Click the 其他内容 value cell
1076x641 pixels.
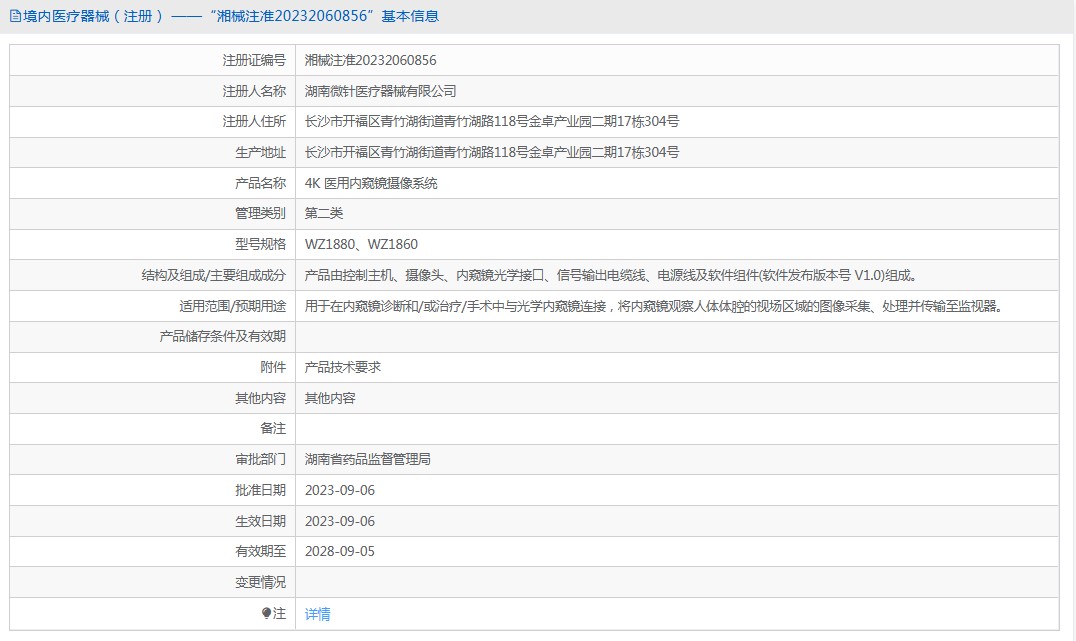330,398
